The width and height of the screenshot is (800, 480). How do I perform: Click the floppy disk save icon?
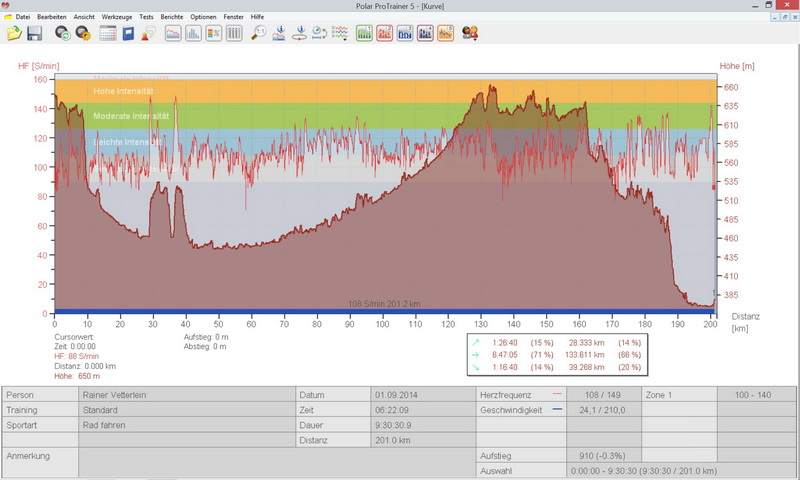(34, 33)
